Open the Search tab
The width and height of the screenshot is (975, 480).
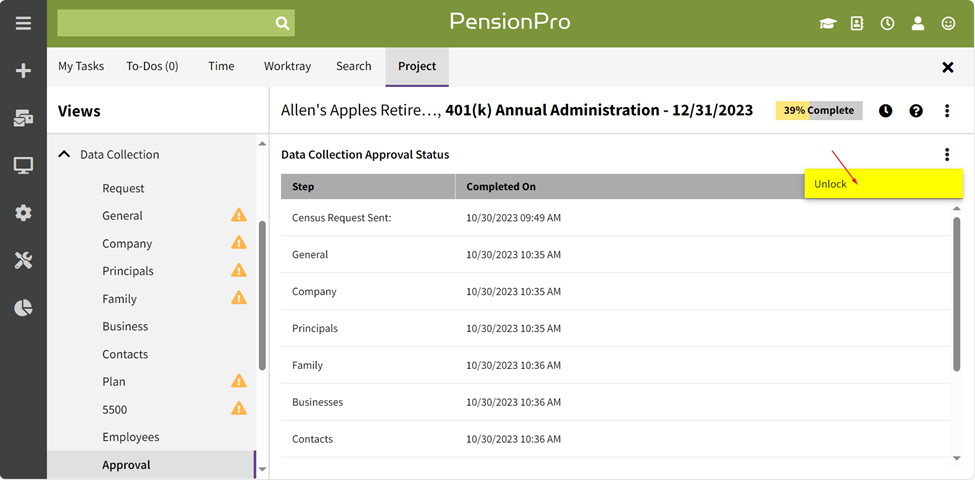point(354,66)
